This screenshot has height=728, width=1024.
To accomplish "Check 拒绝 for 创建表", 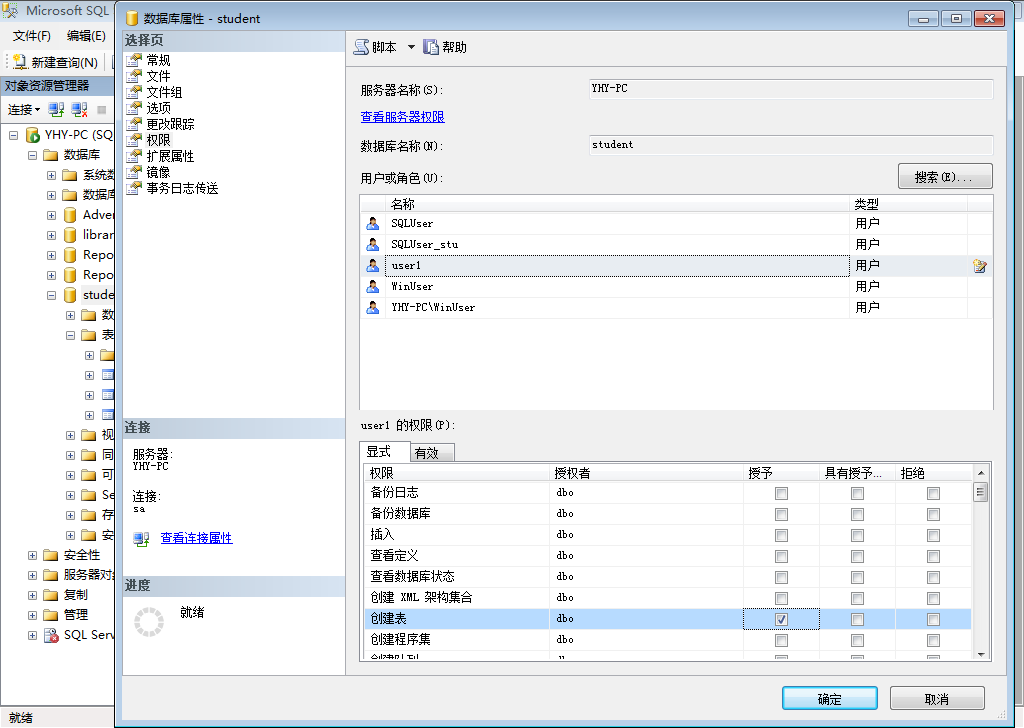I will point(933,619).
